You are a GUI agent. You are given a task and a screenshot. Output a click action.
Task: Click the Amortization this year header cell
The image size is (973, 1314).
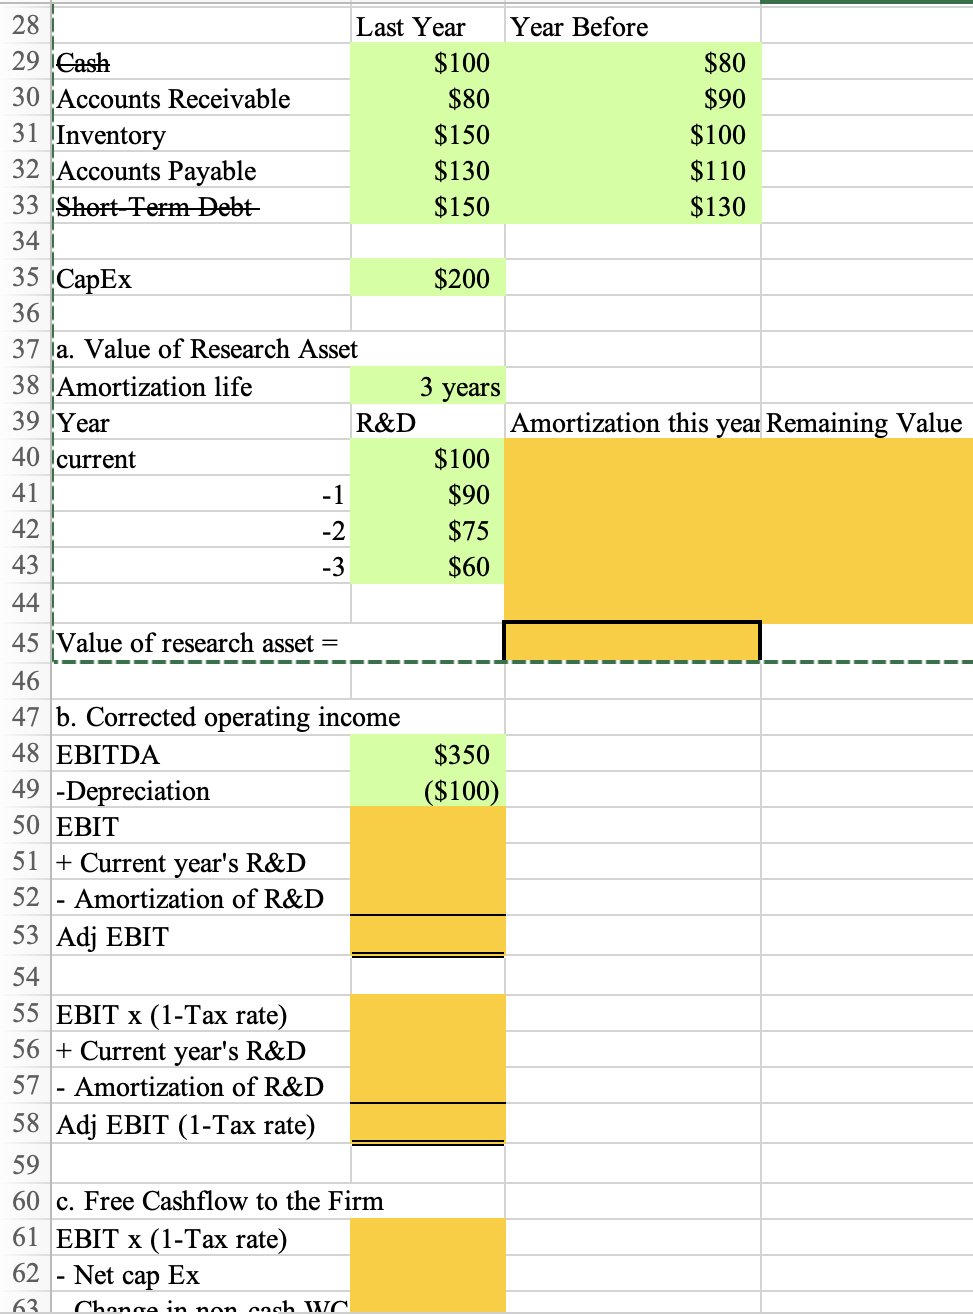[x=630, y=422]
